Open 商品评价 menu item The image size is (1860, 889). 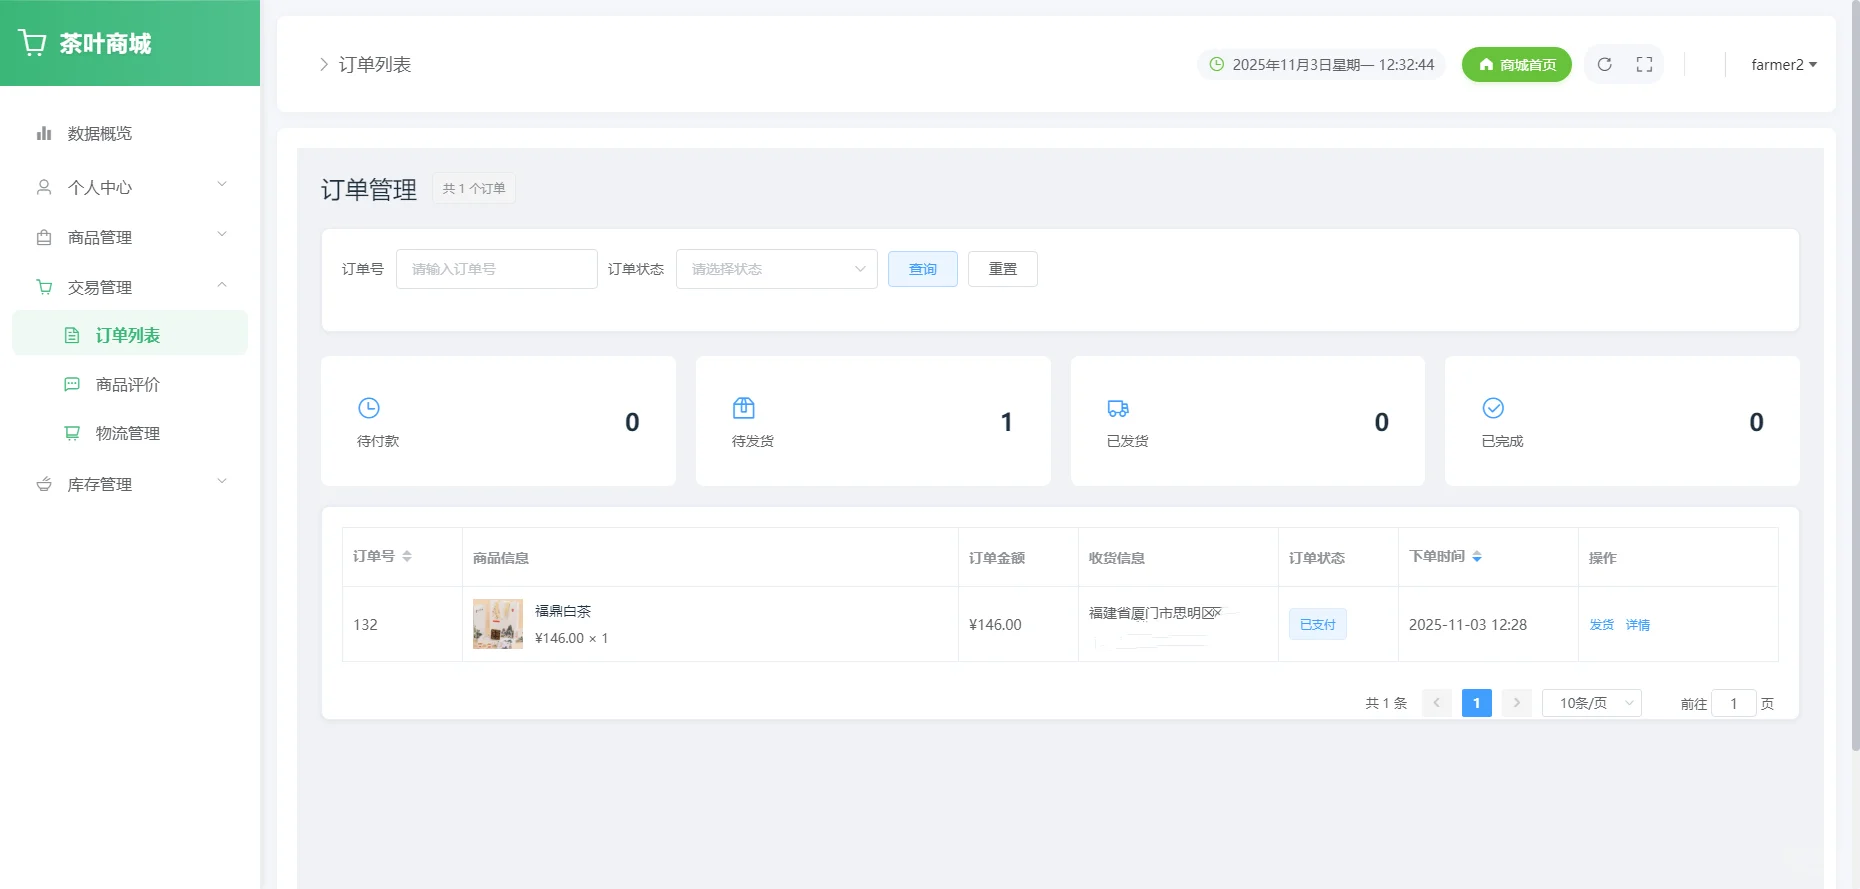pos(130,384)
